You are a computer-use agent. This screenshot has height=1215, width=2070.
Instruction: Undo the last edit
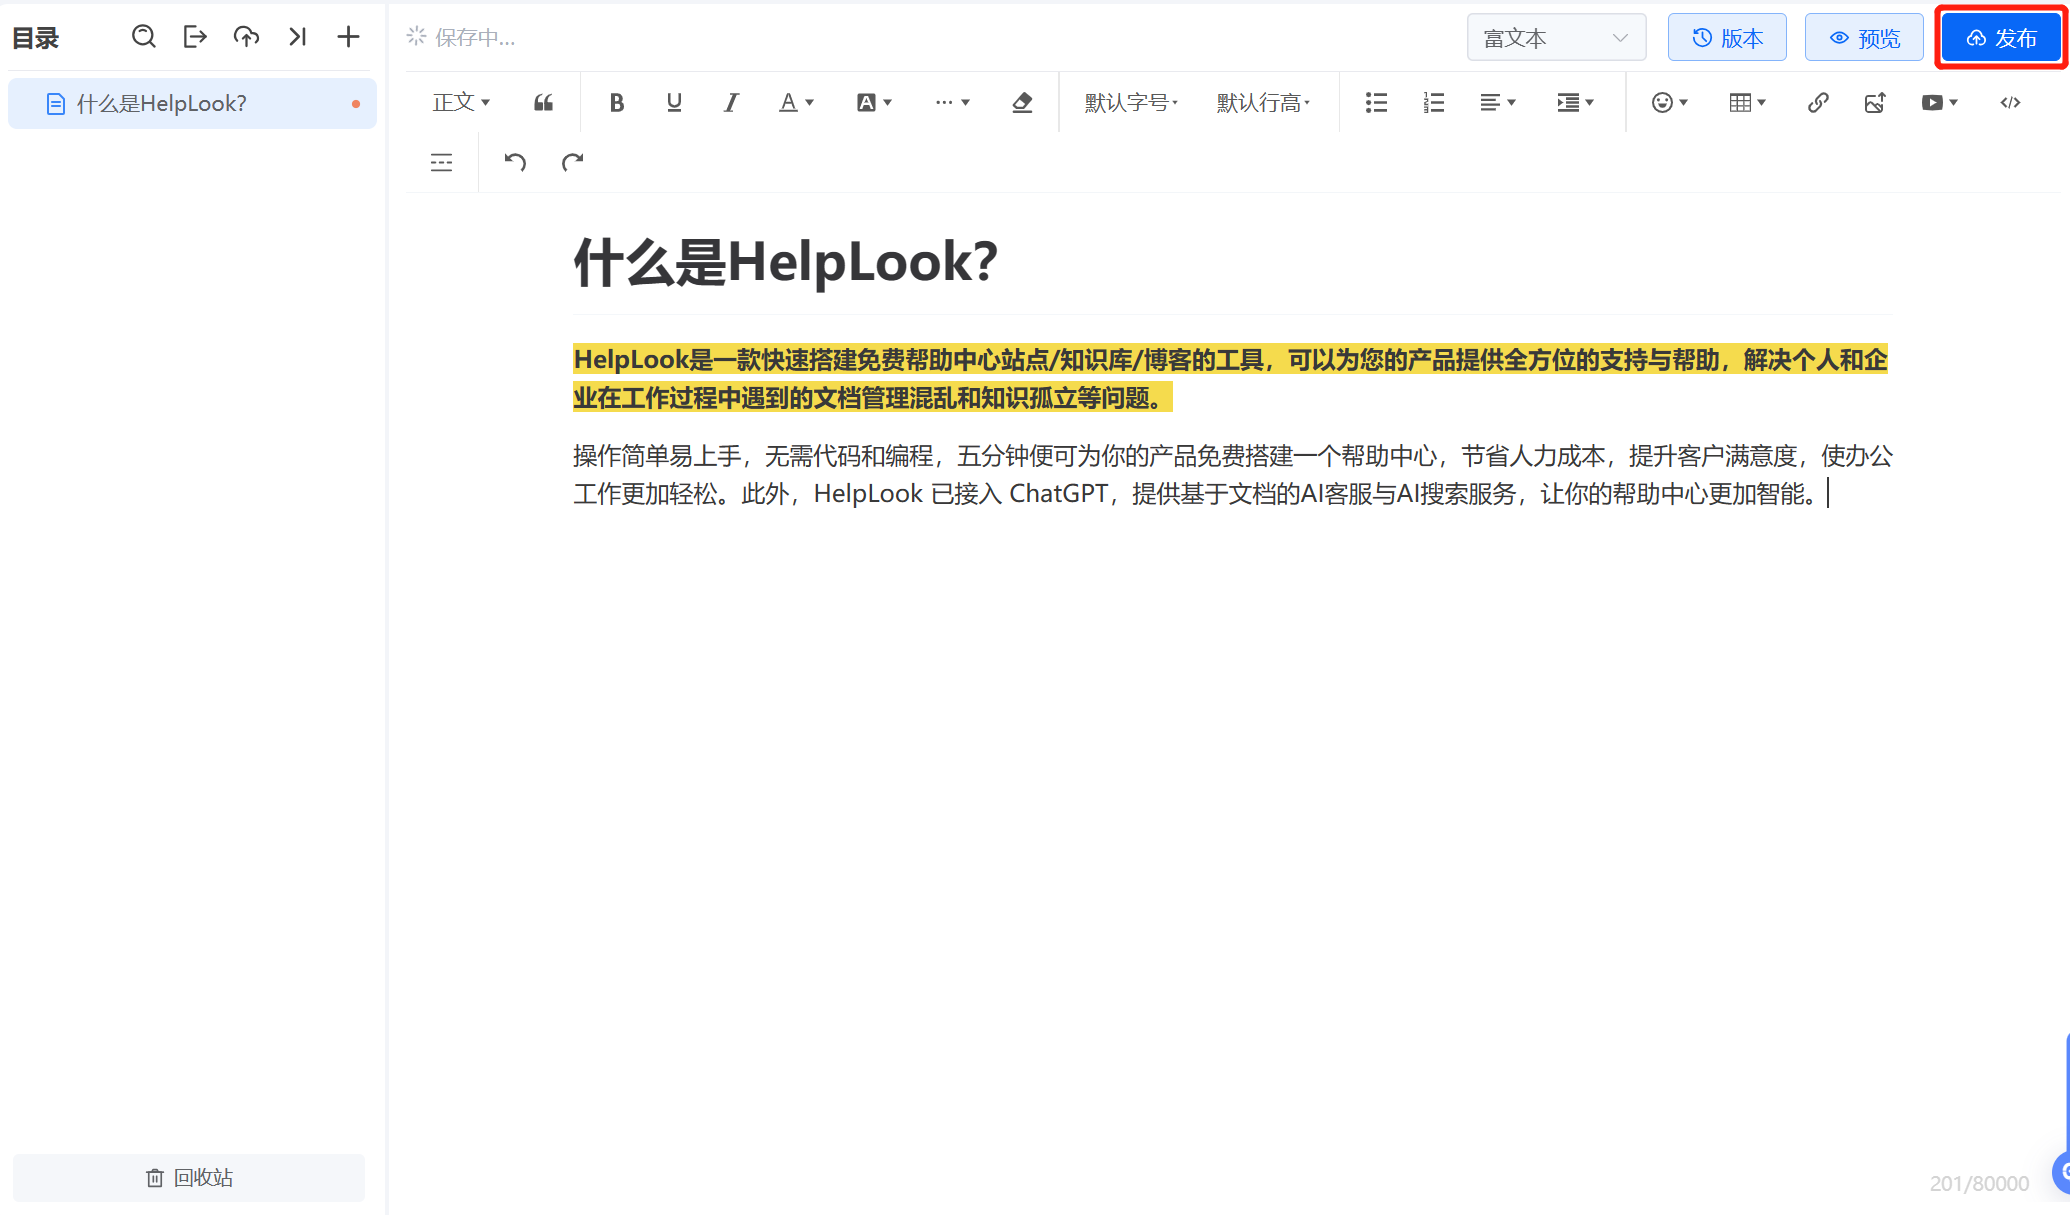click(514, 162)
